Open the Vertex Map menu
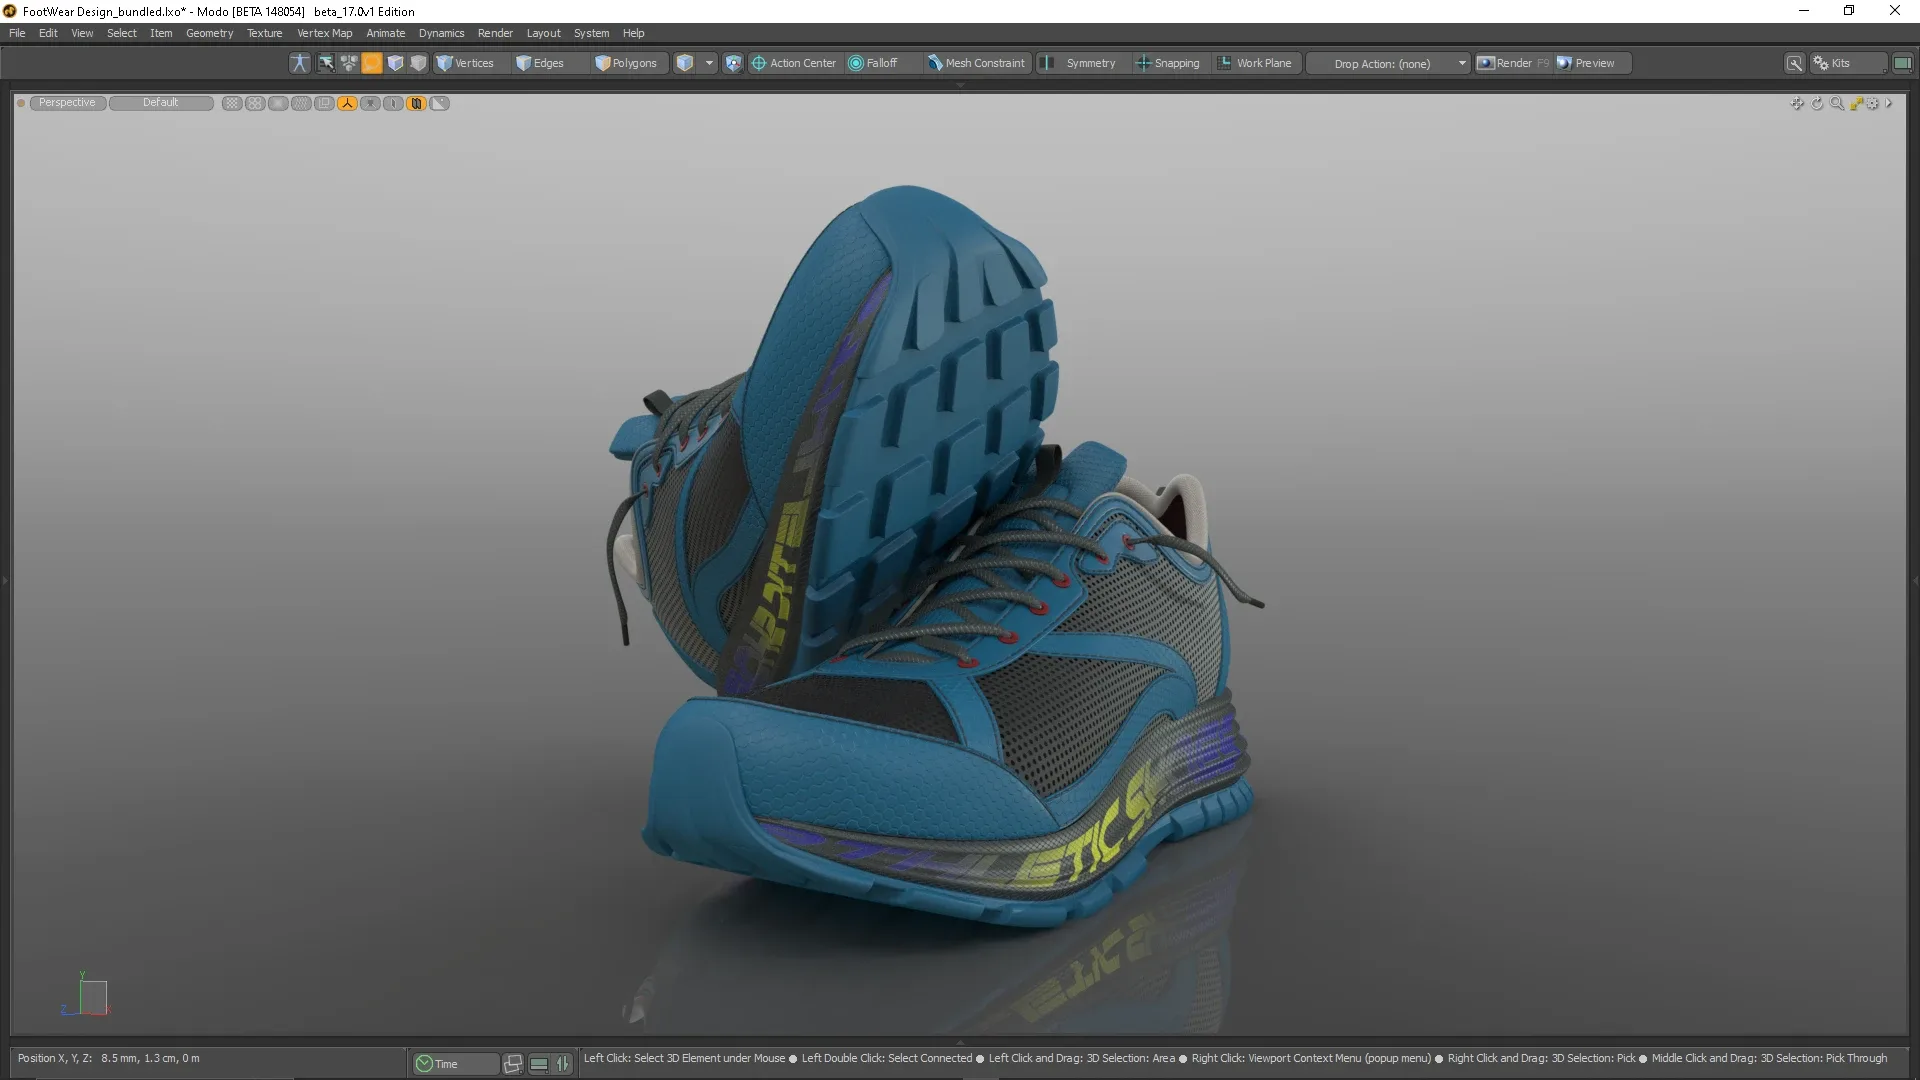This screenshot has width=1920, height=1080. click(x=324, y=33)
